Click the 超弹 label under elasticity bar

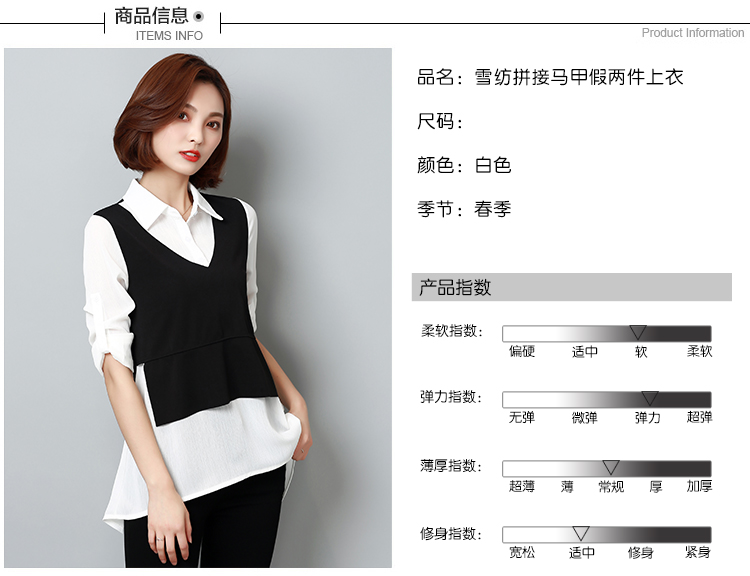(x=699, y=418)
